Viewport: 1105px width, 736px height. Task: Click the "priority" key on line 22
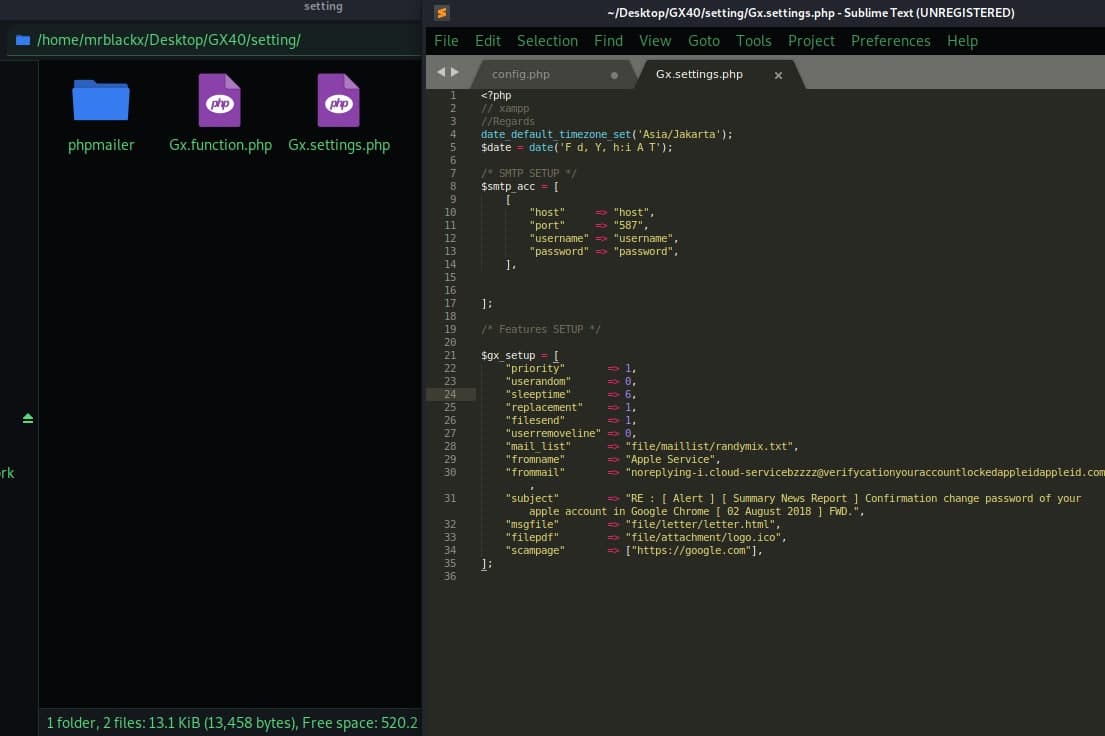coord(535,369)
